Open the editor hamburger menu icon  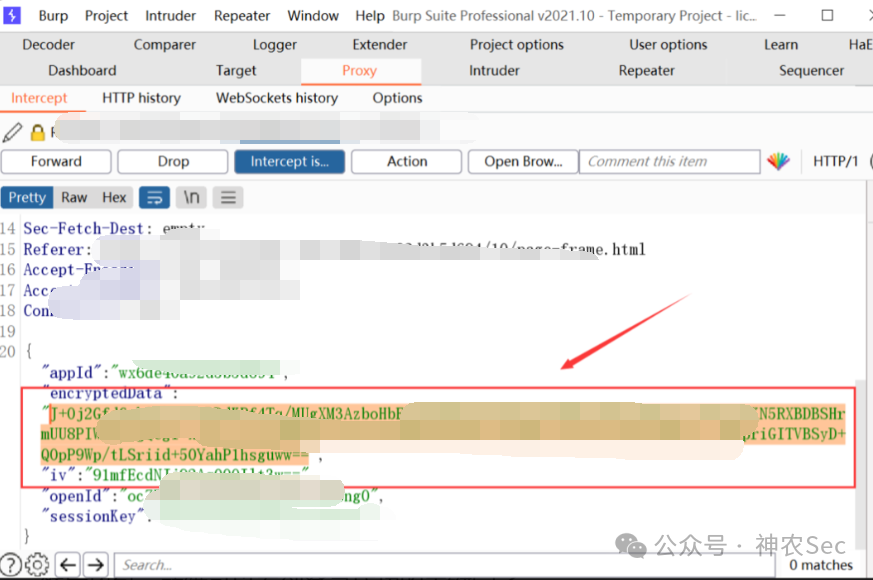[x=228, y=198]
